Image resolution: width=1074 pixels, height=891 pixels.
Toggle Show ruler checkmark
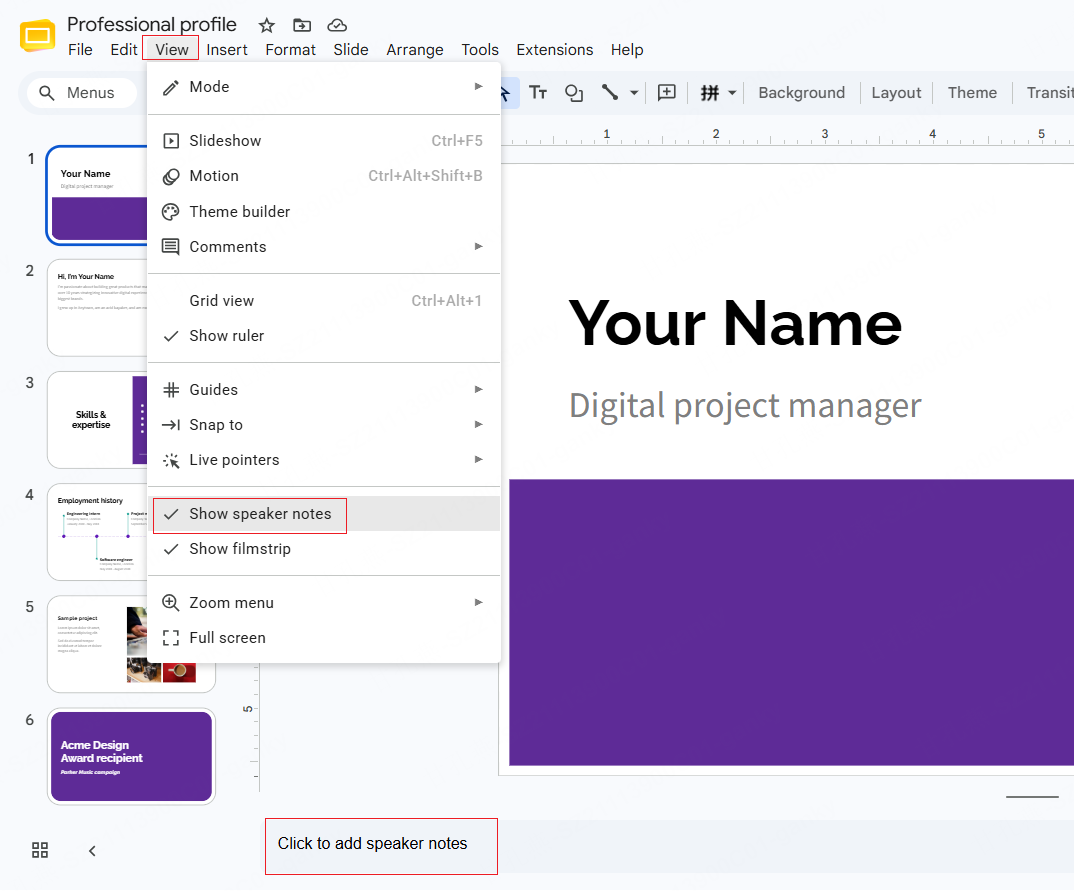(x=323, y=336)
